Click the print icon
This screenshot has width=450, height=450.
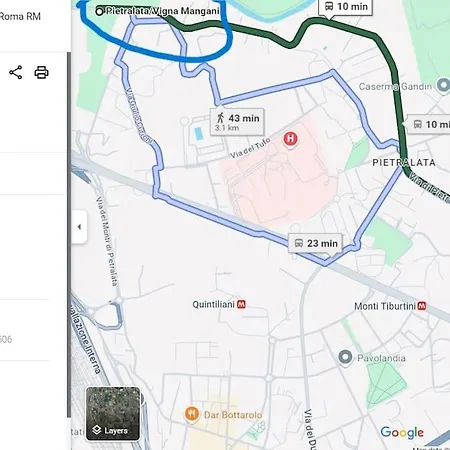point(41,72)
